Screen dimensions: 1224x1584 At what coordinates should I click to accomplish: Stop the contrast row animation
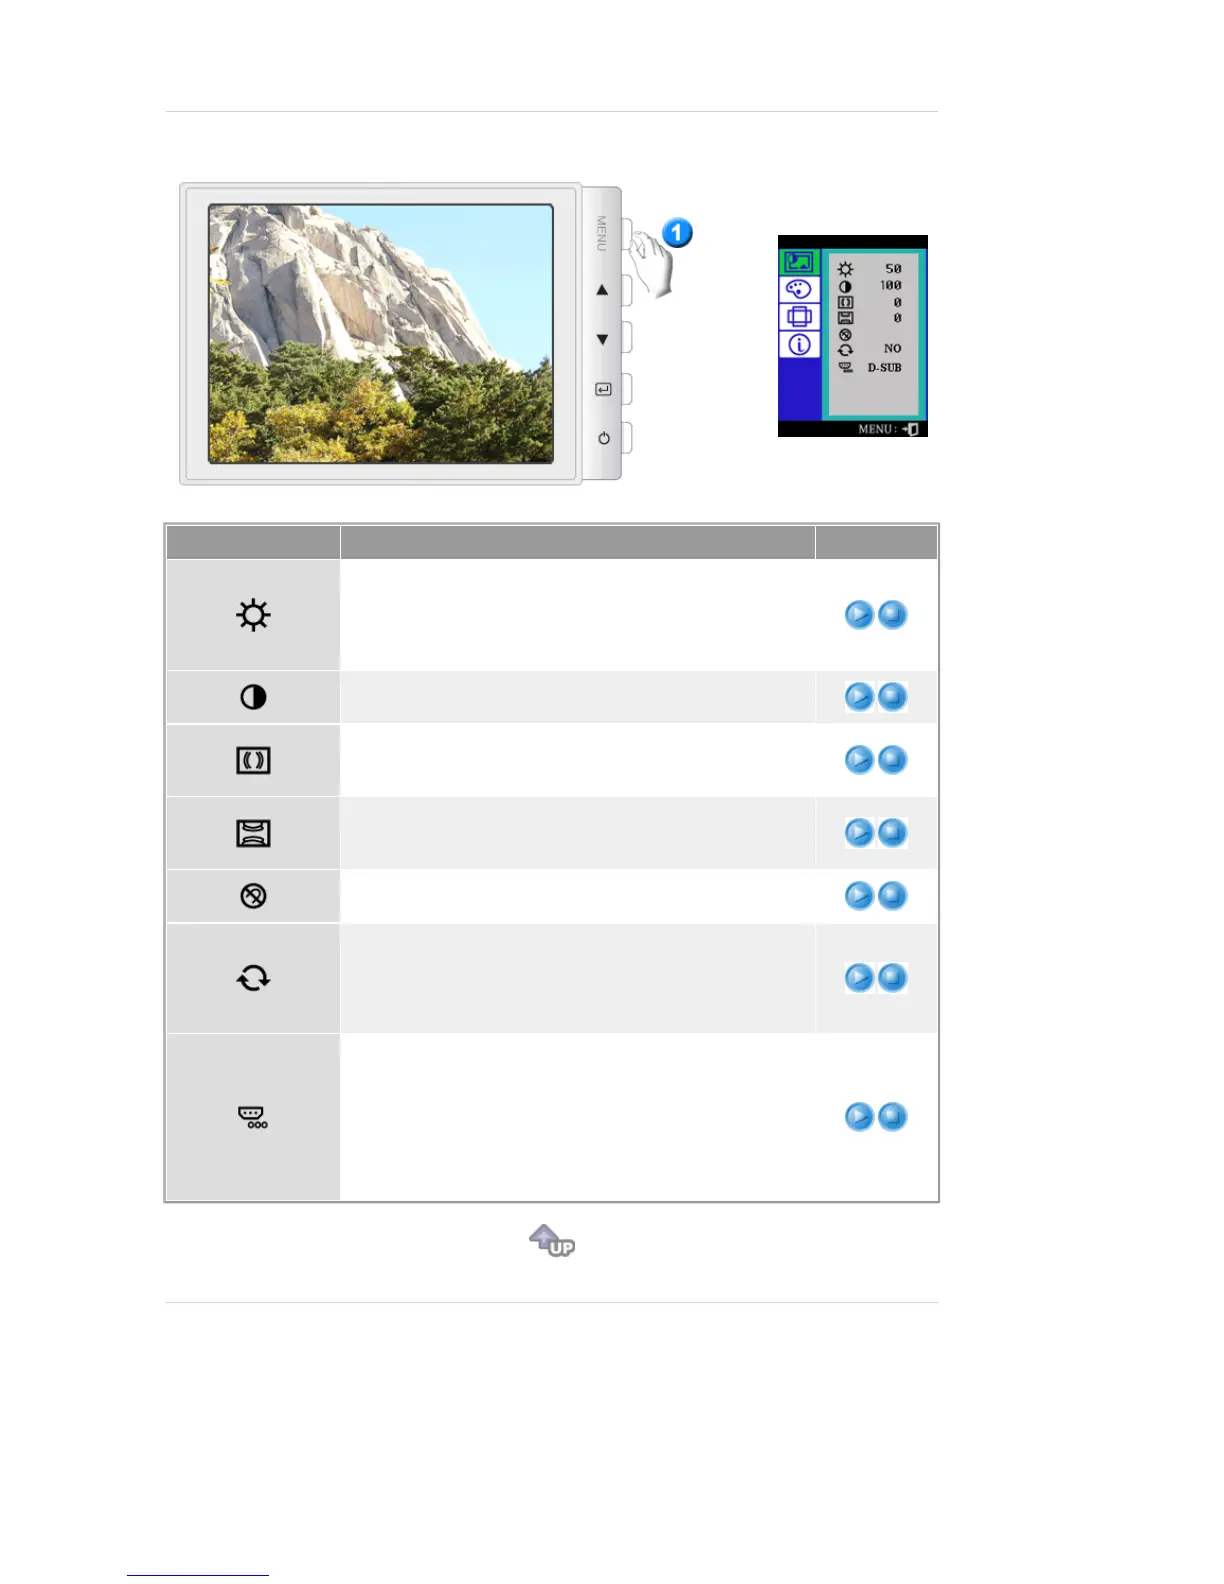click(892, 696)
